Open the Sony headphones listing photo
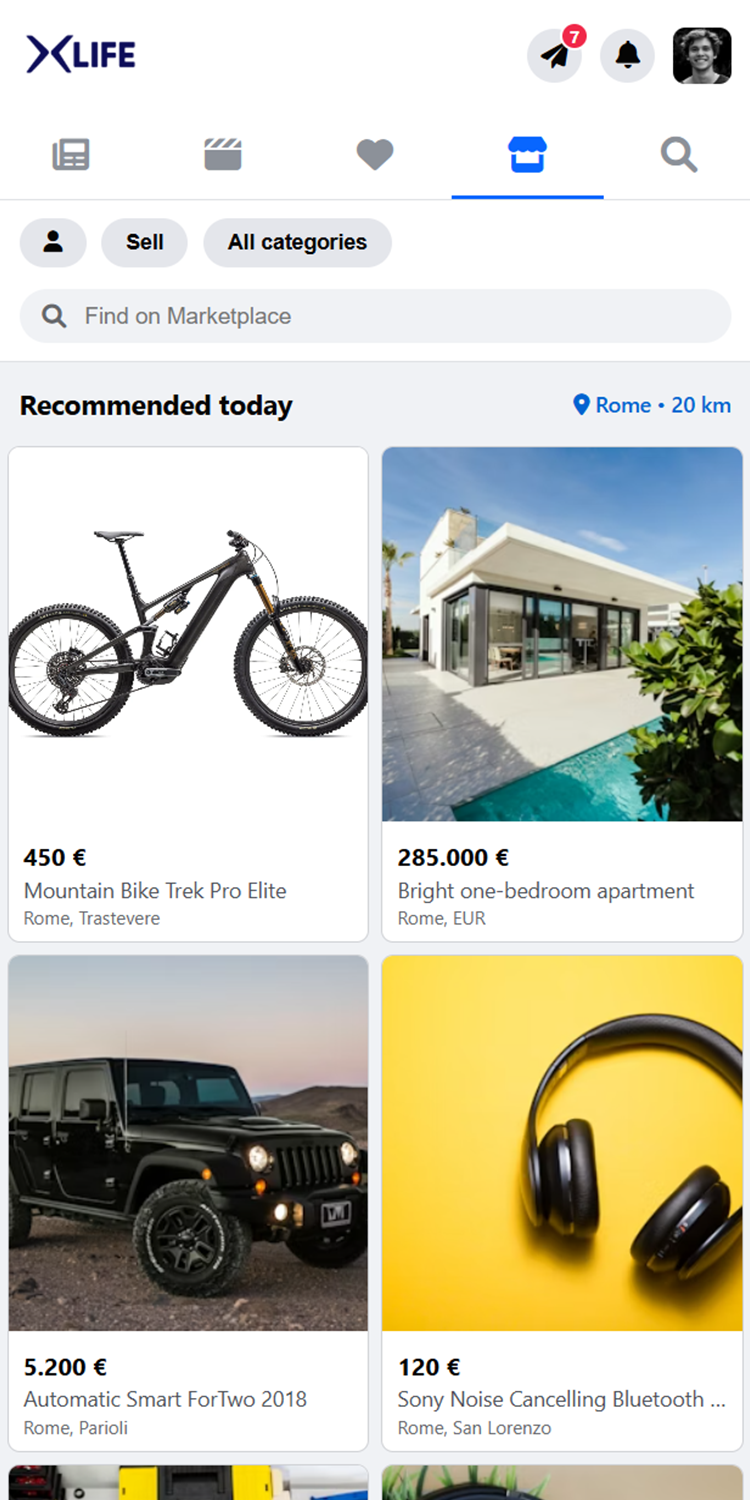 (562, 1143)
